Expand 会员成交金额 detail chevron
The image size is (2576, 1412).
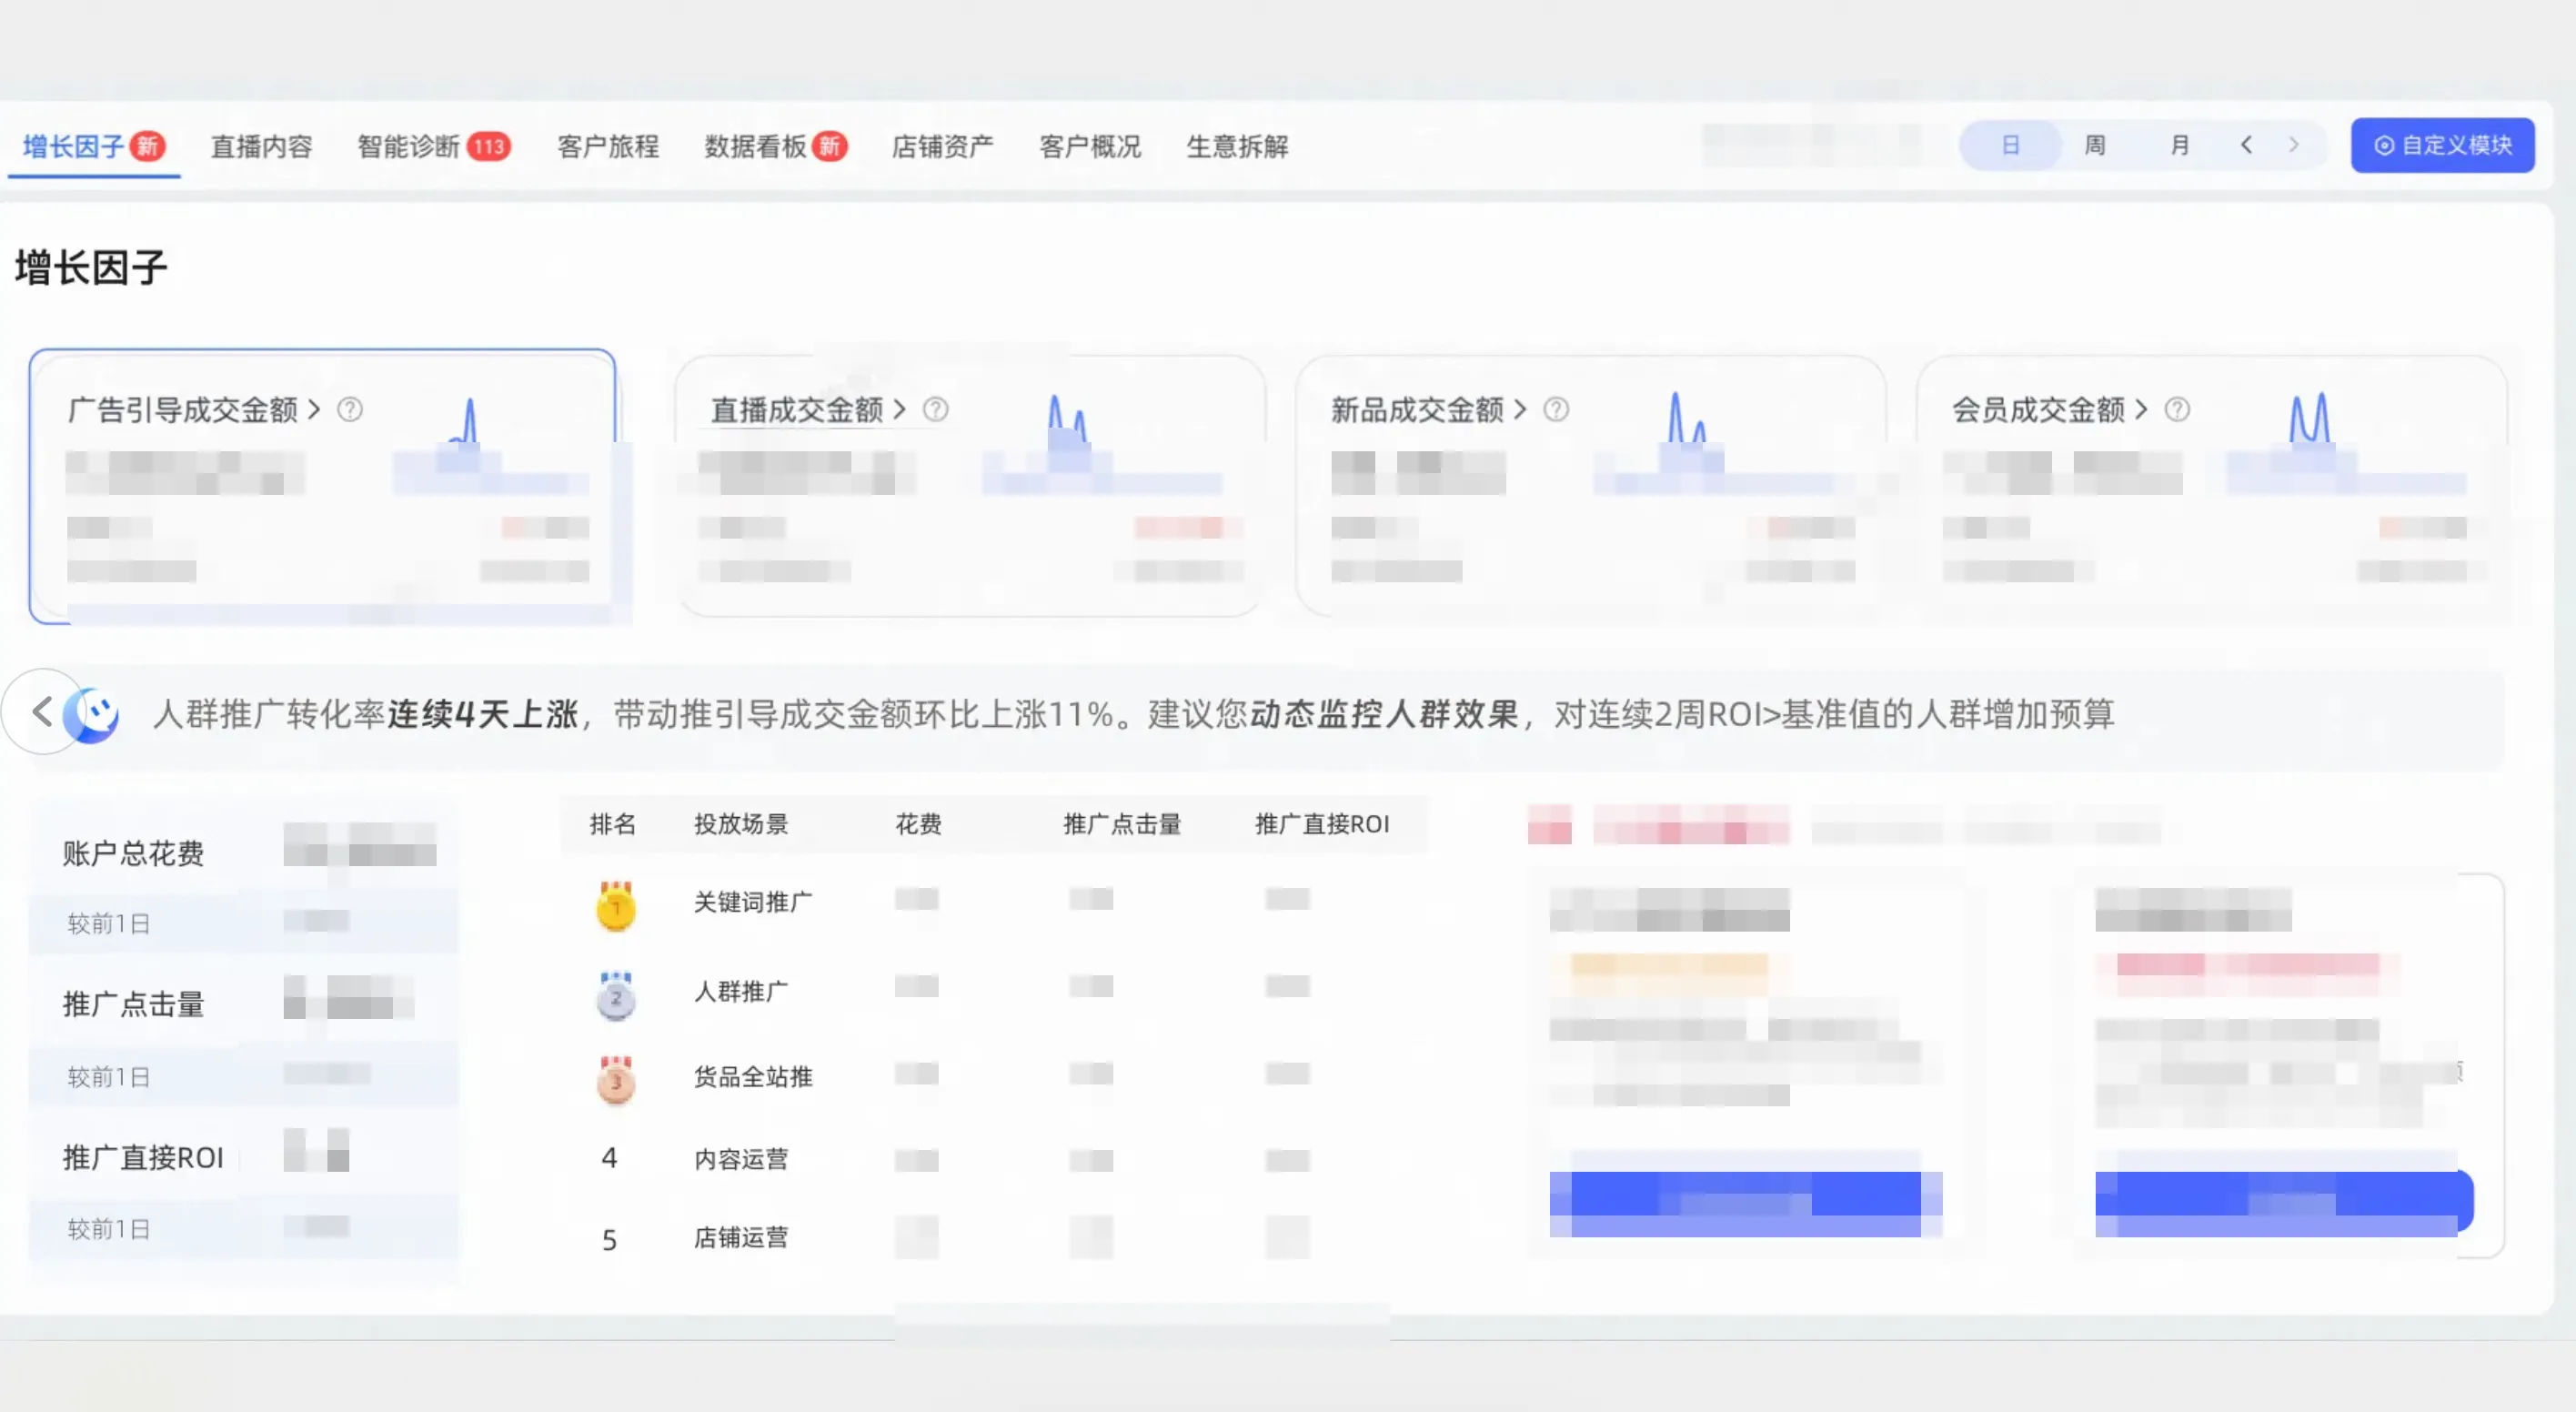[x=2141, y=409]
